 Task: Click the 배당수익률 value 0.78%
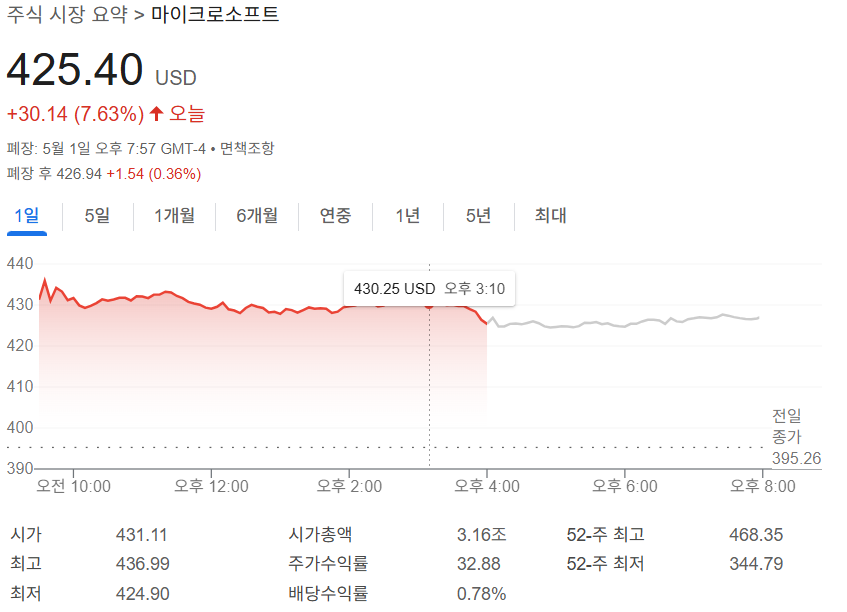click(480, 592)
